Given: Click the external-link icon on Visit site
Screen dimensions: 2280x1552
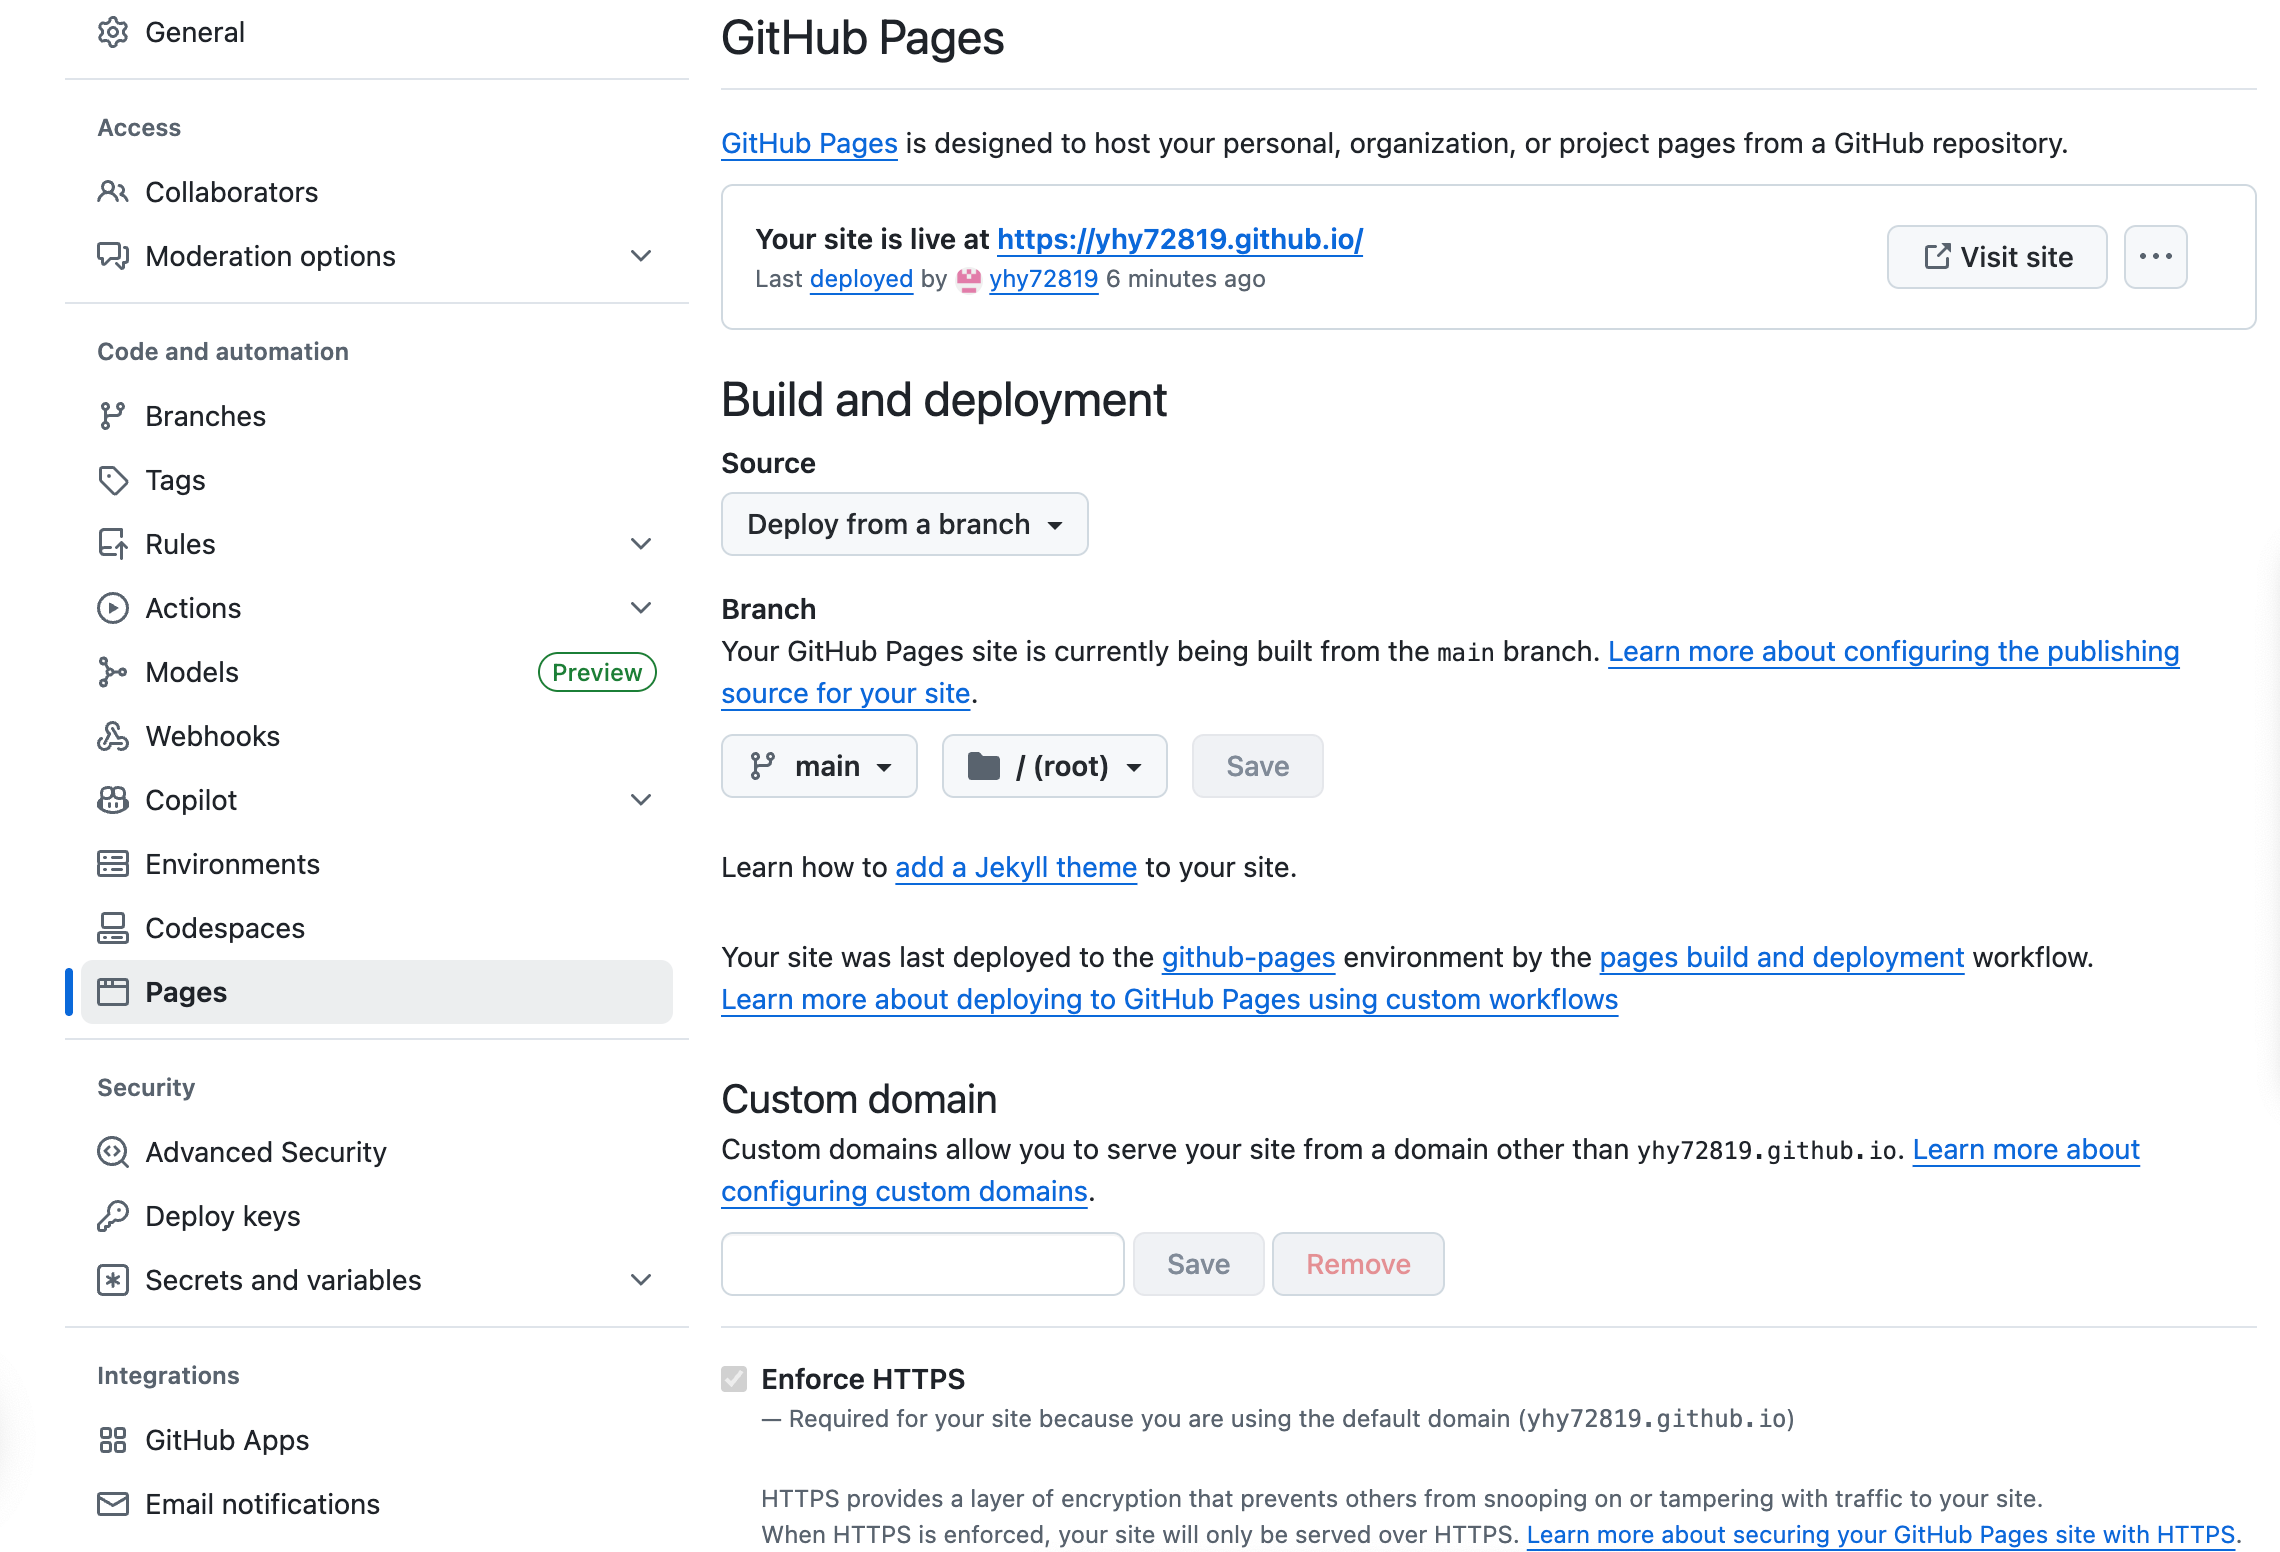Looking at the screenshot, I should tap(1937, 257).
